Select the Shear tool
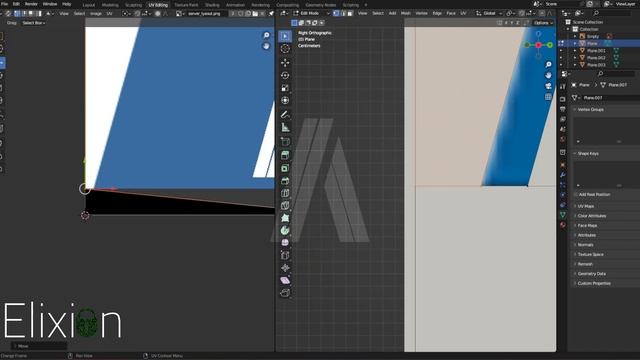640x360 pixels. (x=285, y=280)
